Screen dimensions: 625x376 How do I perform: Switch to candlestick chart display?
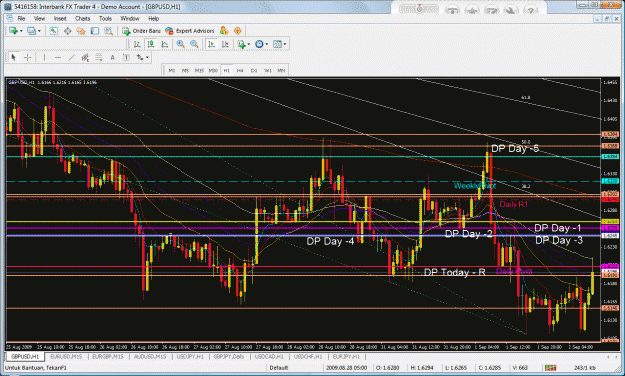(x=151, y=44)
